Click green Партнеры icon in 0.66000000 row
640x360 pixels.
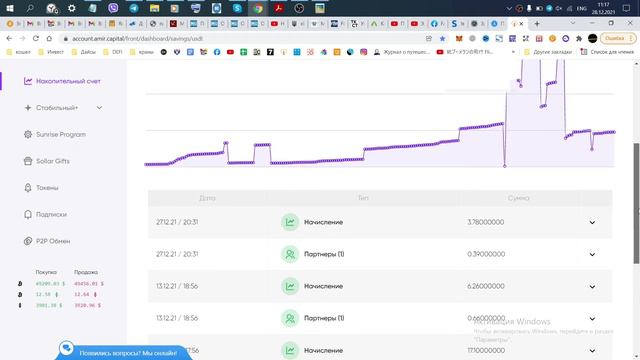(290, 318)
